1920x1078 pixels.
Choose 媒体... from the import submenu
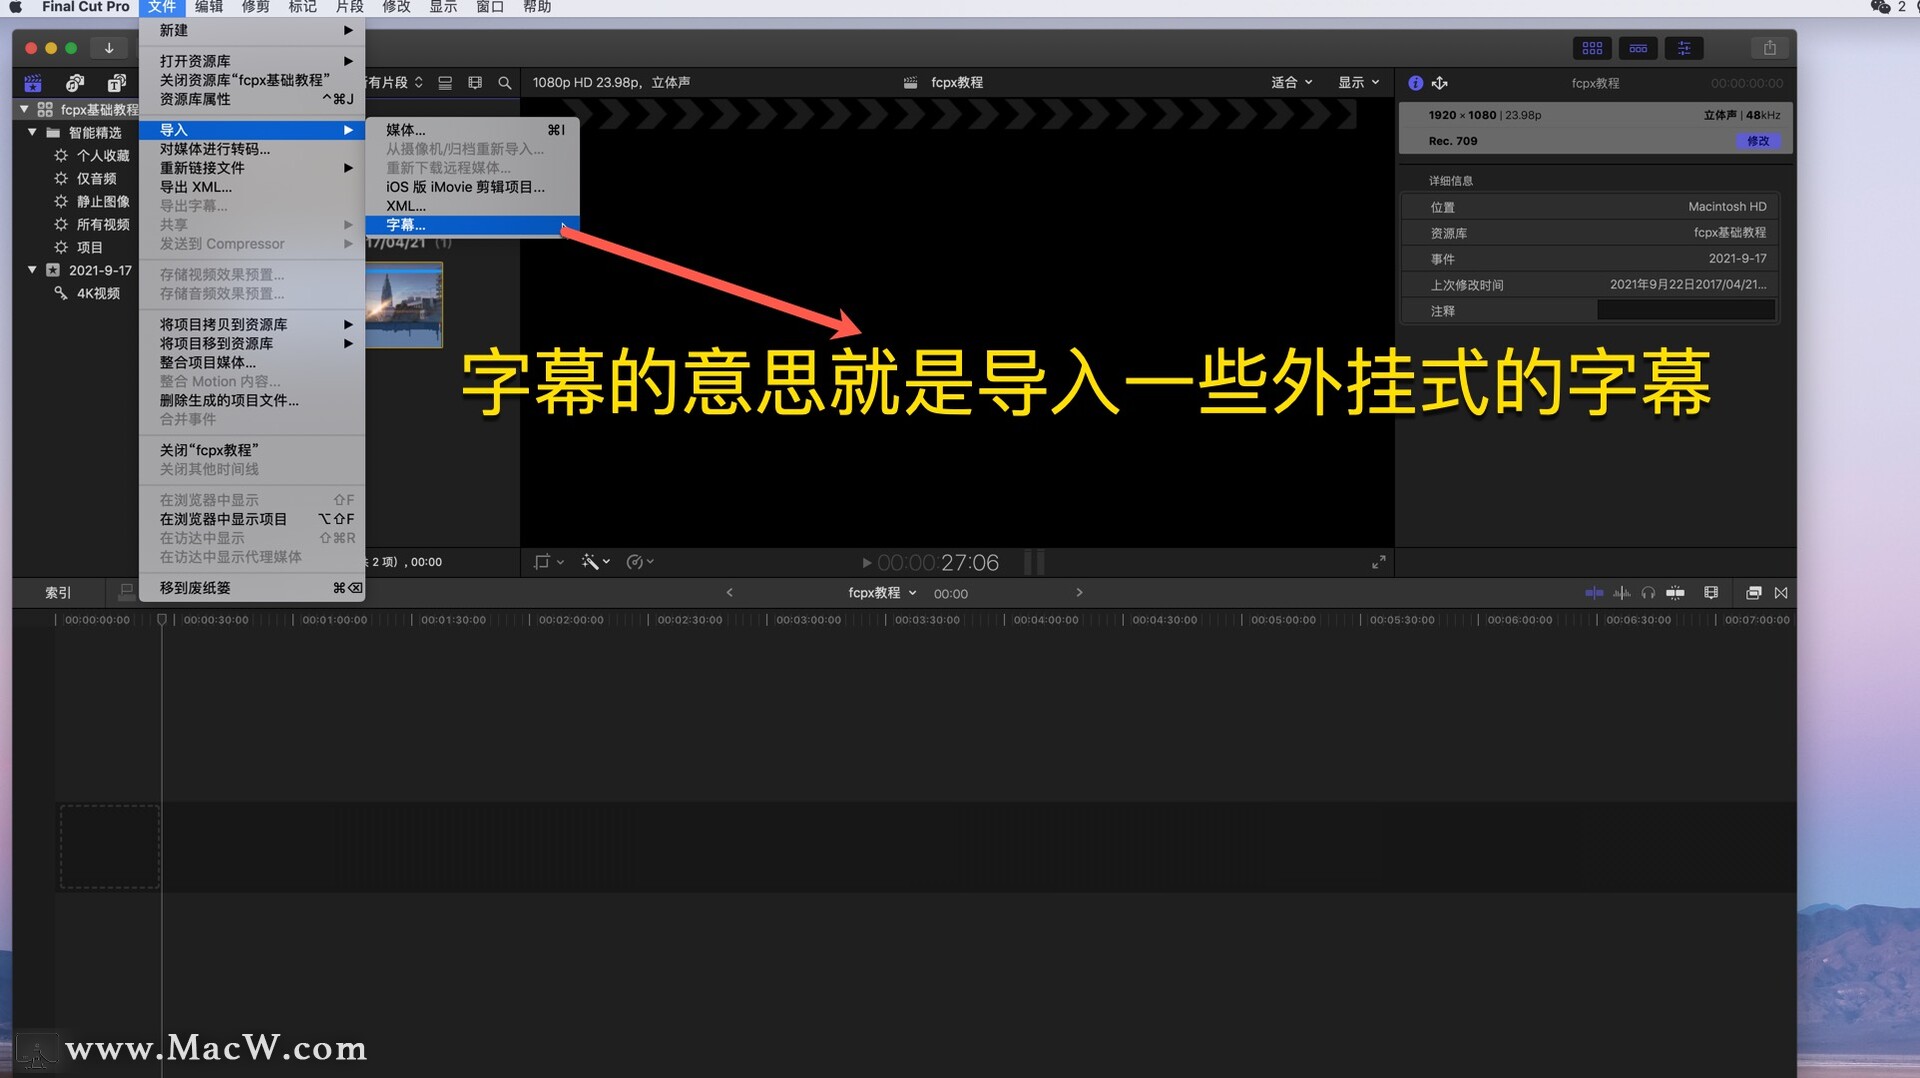click(472, 130)
